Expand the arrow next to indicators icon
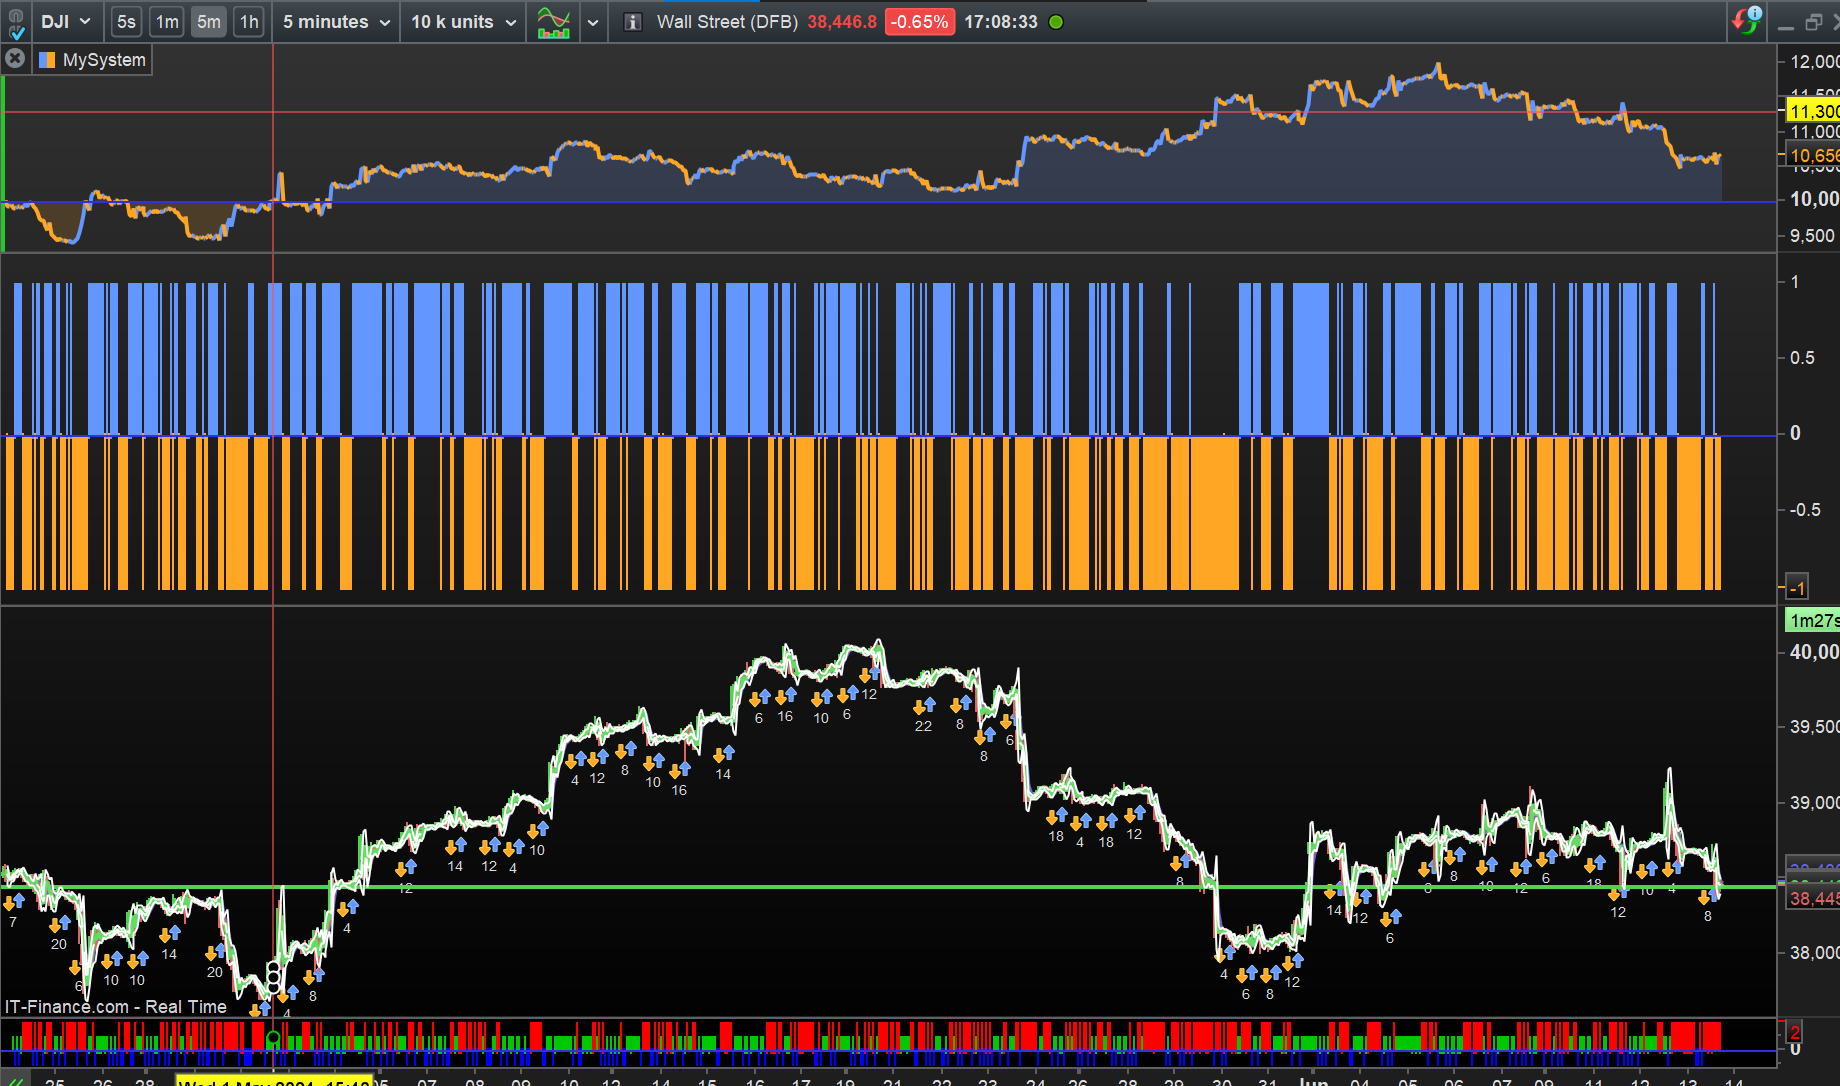Image resolution: width=1840 pixels, height=1086 pixels. coord(593,22)
